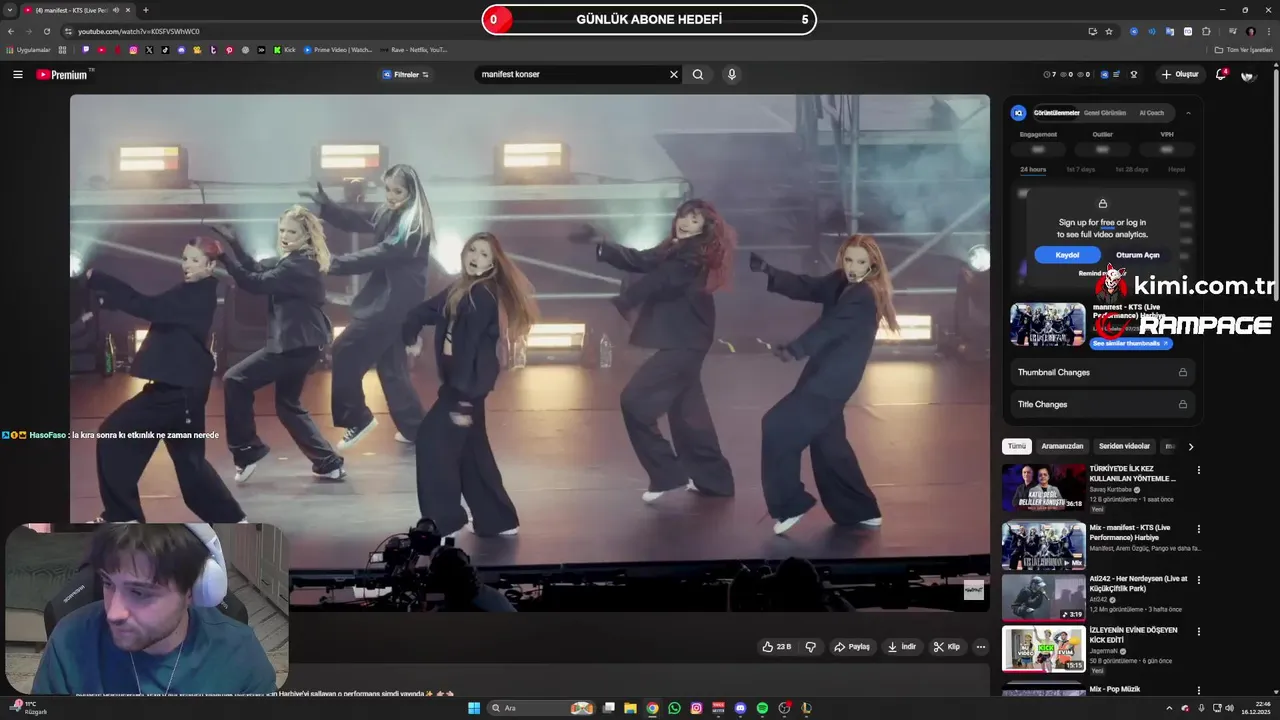
Task: Open the YouTube account avatar menu
Action: 1248,74
